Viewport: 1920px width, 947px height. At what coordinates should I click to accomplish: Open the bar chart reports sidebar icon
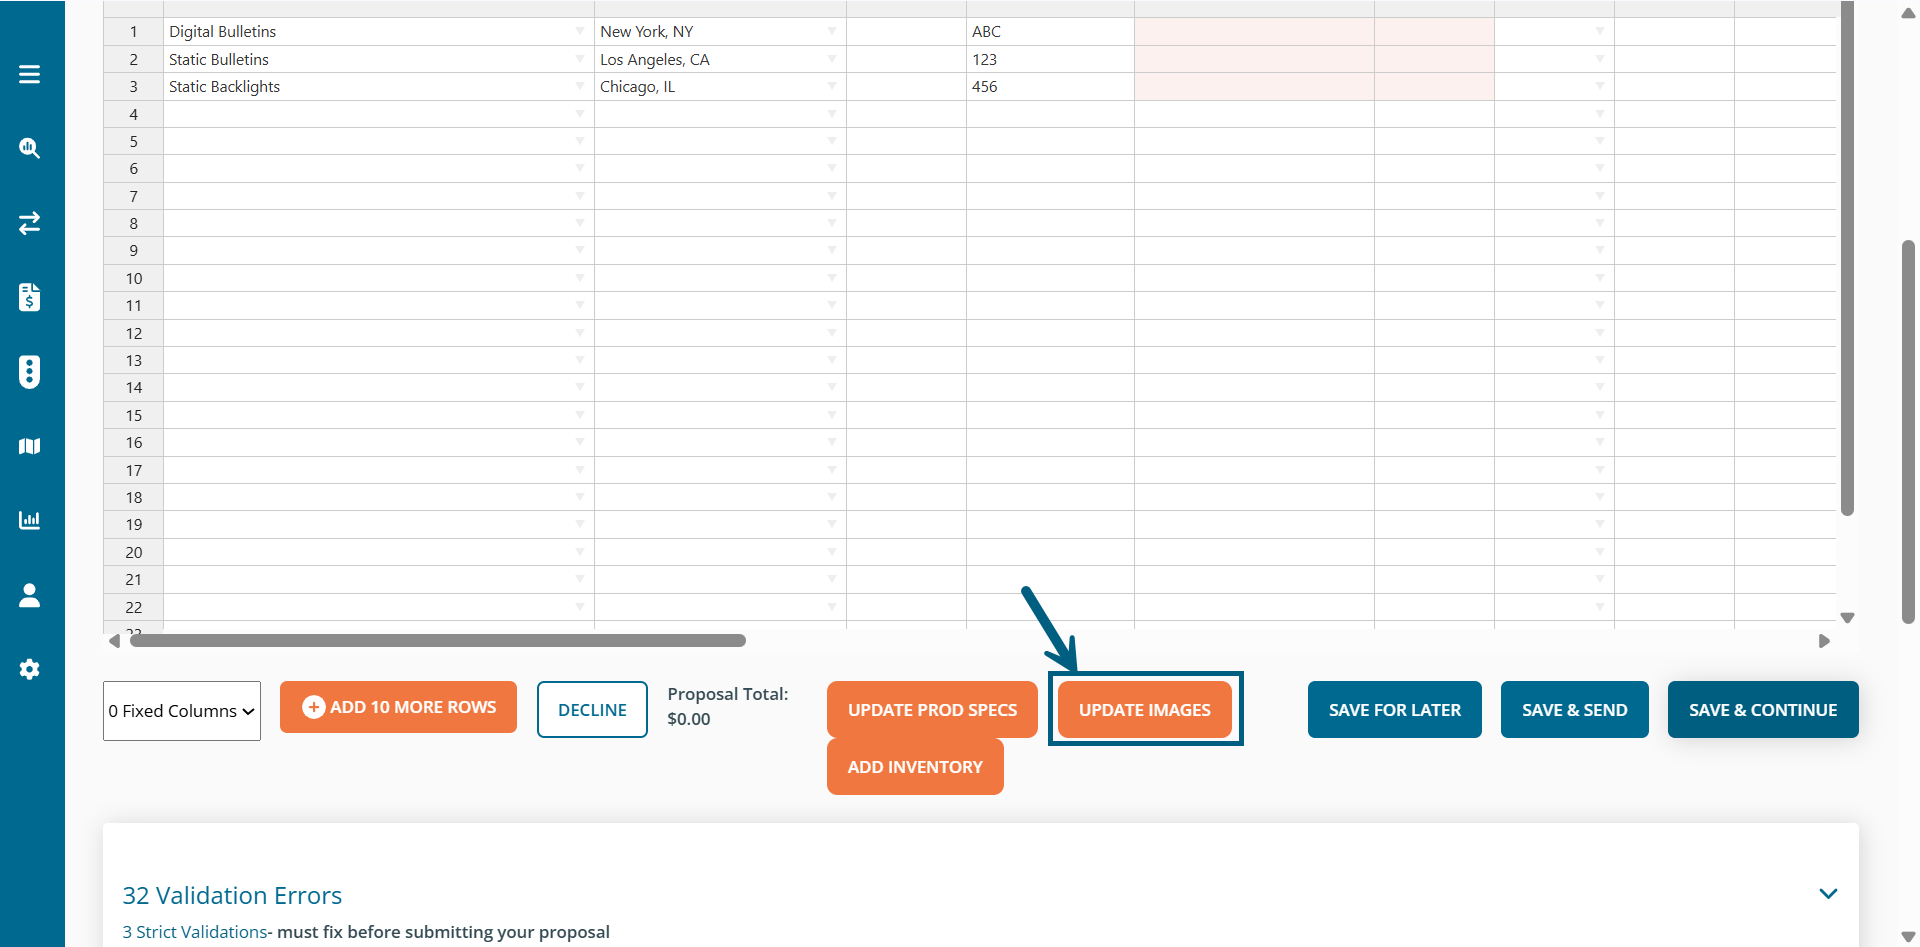(29, 520)
